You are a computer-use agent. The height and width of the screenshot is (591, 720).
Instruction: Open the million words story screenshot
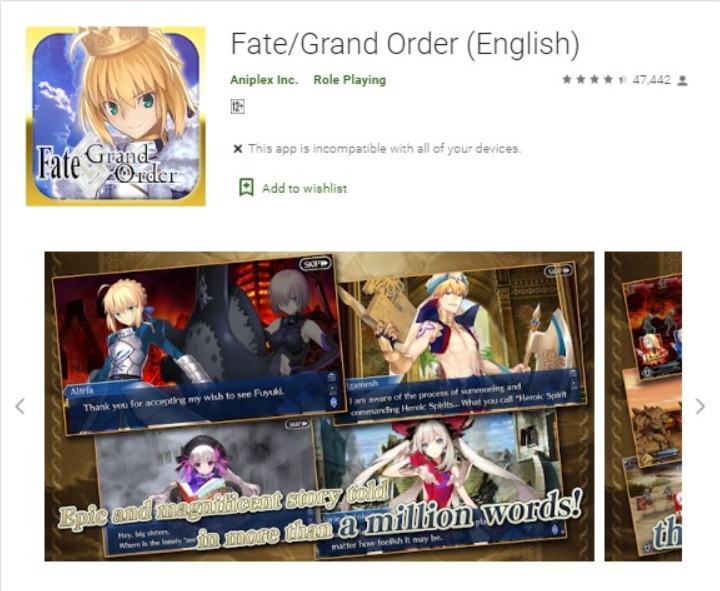[319, 406]
